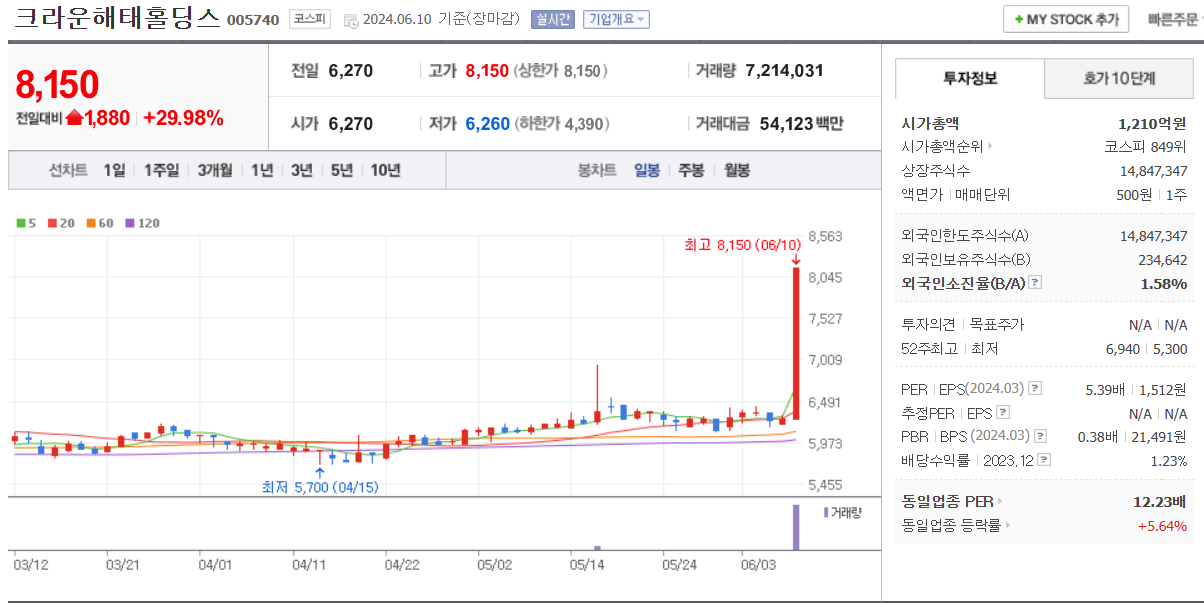Viewport: 1204px width, 604px height.
Task: Click the 실시간 badge button
Action: (553, 19)
